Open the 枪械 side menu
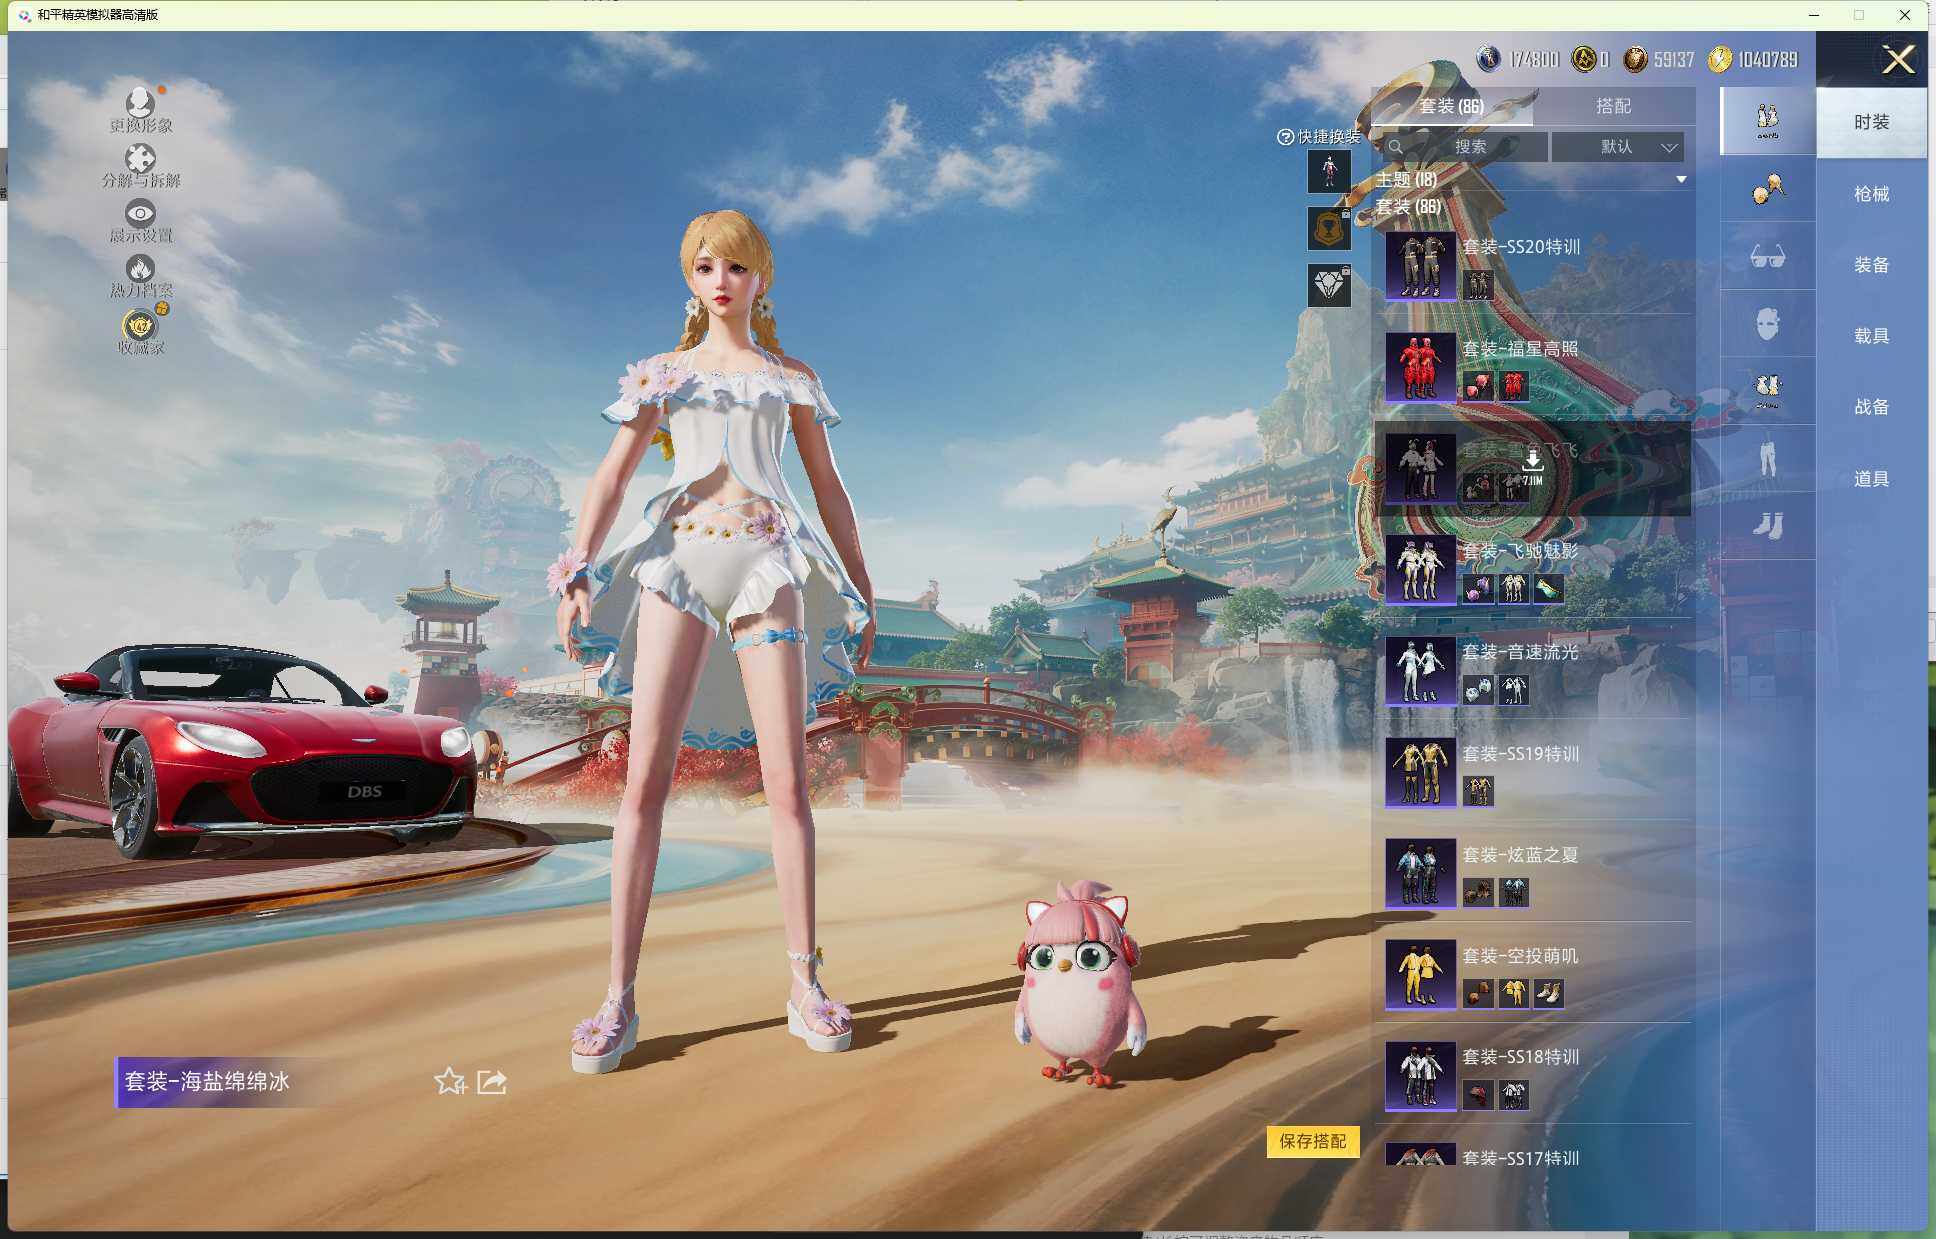 (1870, 194)
